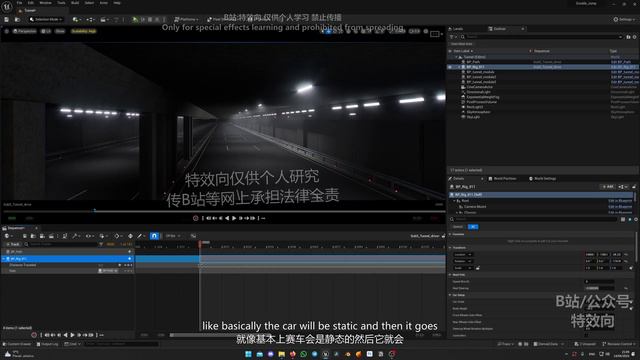Click the Unreal Engine logo icon
Screen dimensions: 640x360
[7, 7]
